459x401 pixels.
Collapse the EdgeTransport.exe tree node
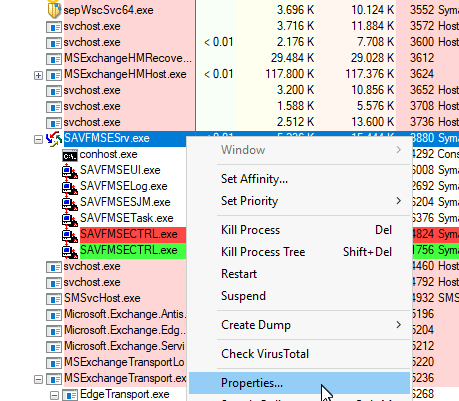click(x=54, y=396)
